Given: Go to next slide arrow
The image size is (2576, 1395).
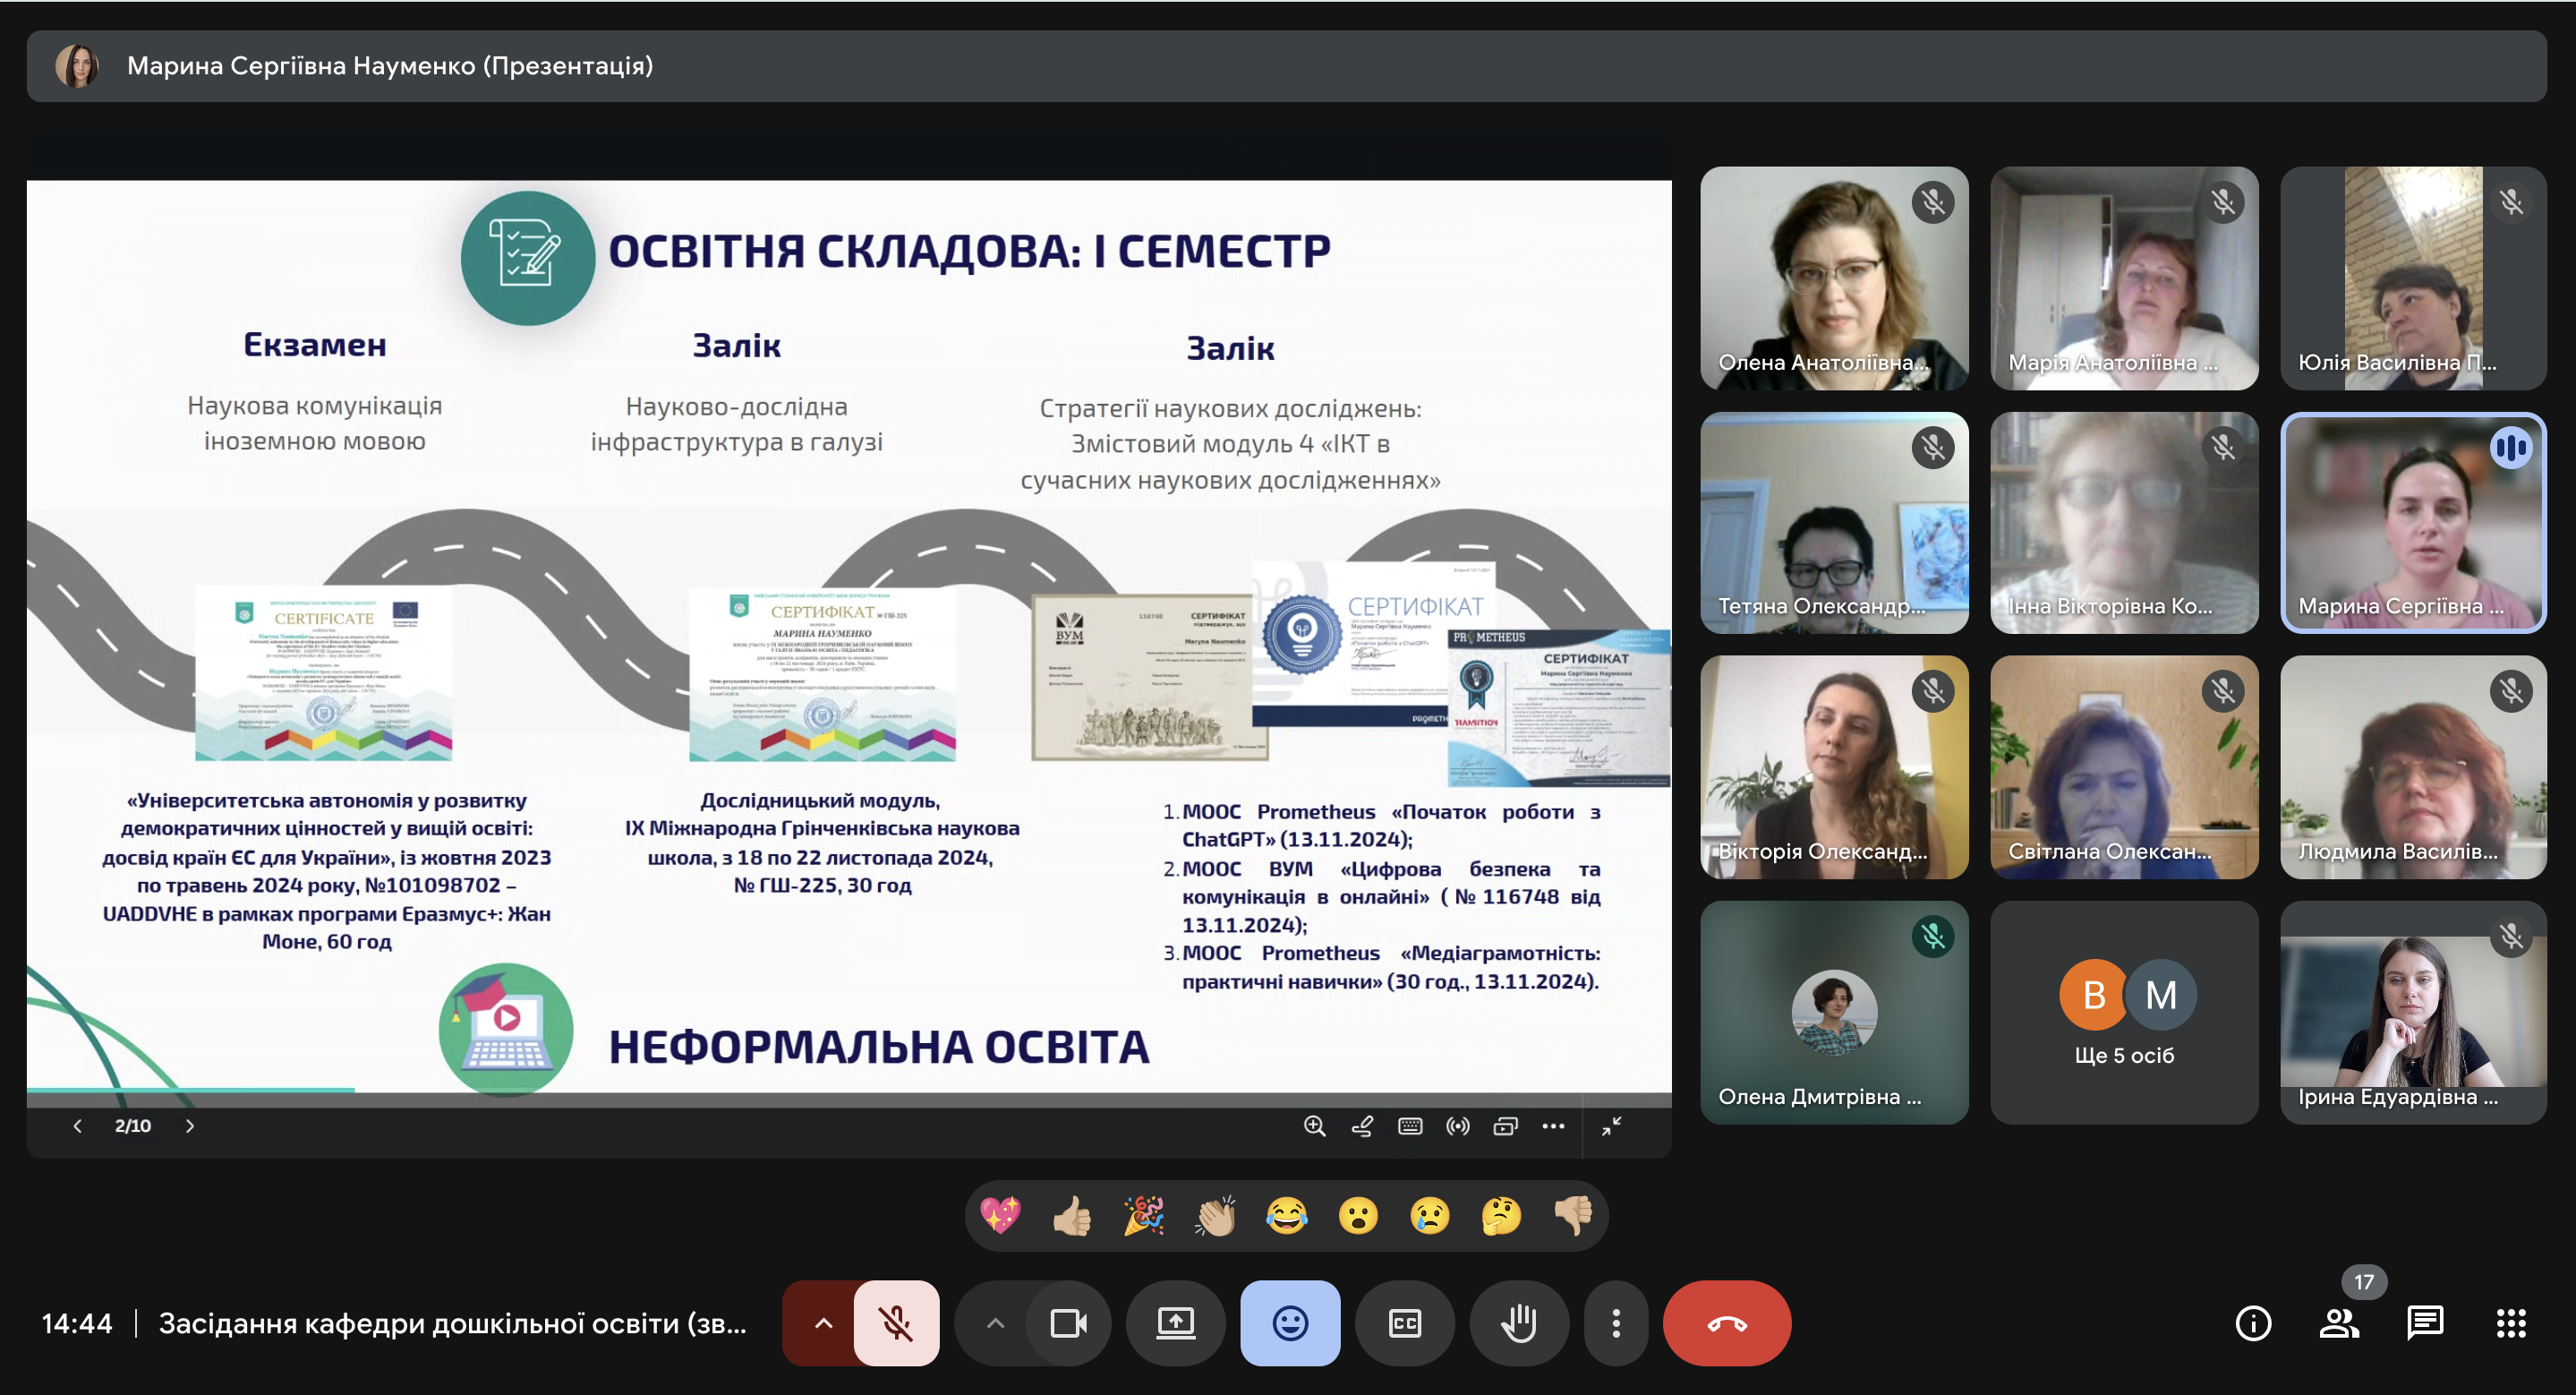Looking at the screenshot, I should [x=190, y=1126].
